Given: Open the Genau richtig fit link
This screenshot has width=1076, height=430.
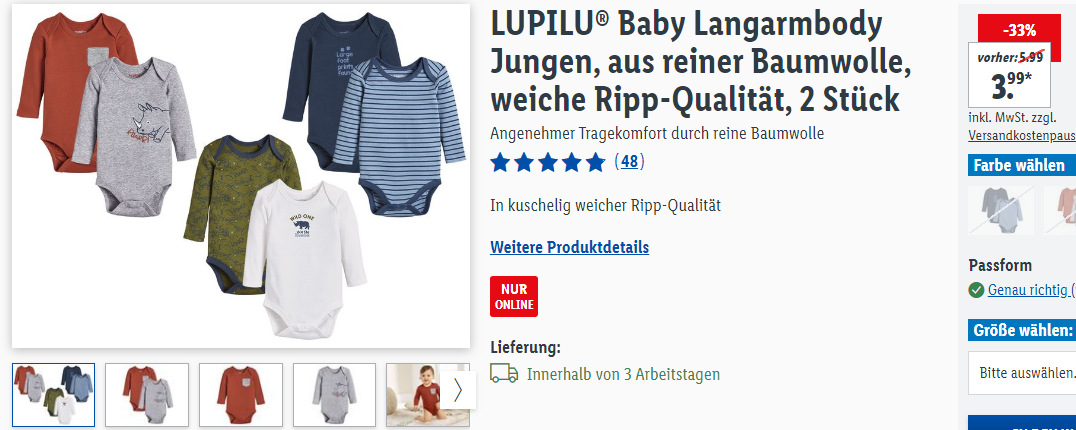Looking at the screenshot, I should (x=1031, y=290).
